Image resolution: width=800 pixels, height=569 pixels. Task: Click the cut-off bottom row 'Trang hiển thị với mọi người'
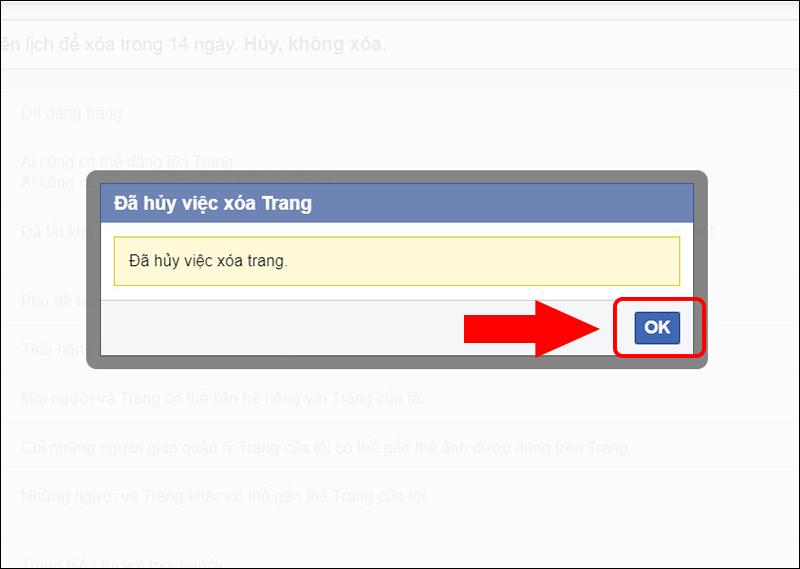pyautogui.click(x=121, y=563)
